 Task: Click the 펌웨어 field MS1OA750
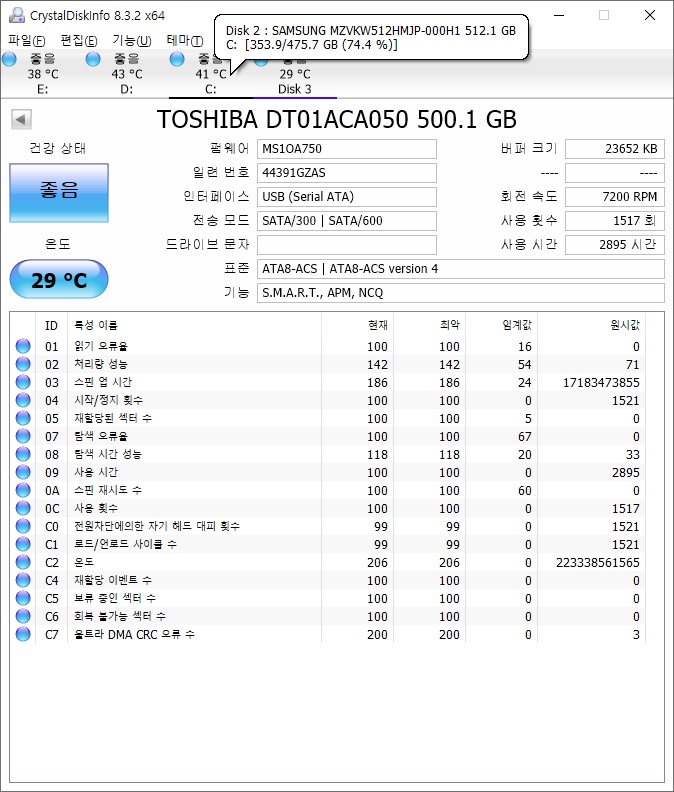click(347, 148)
